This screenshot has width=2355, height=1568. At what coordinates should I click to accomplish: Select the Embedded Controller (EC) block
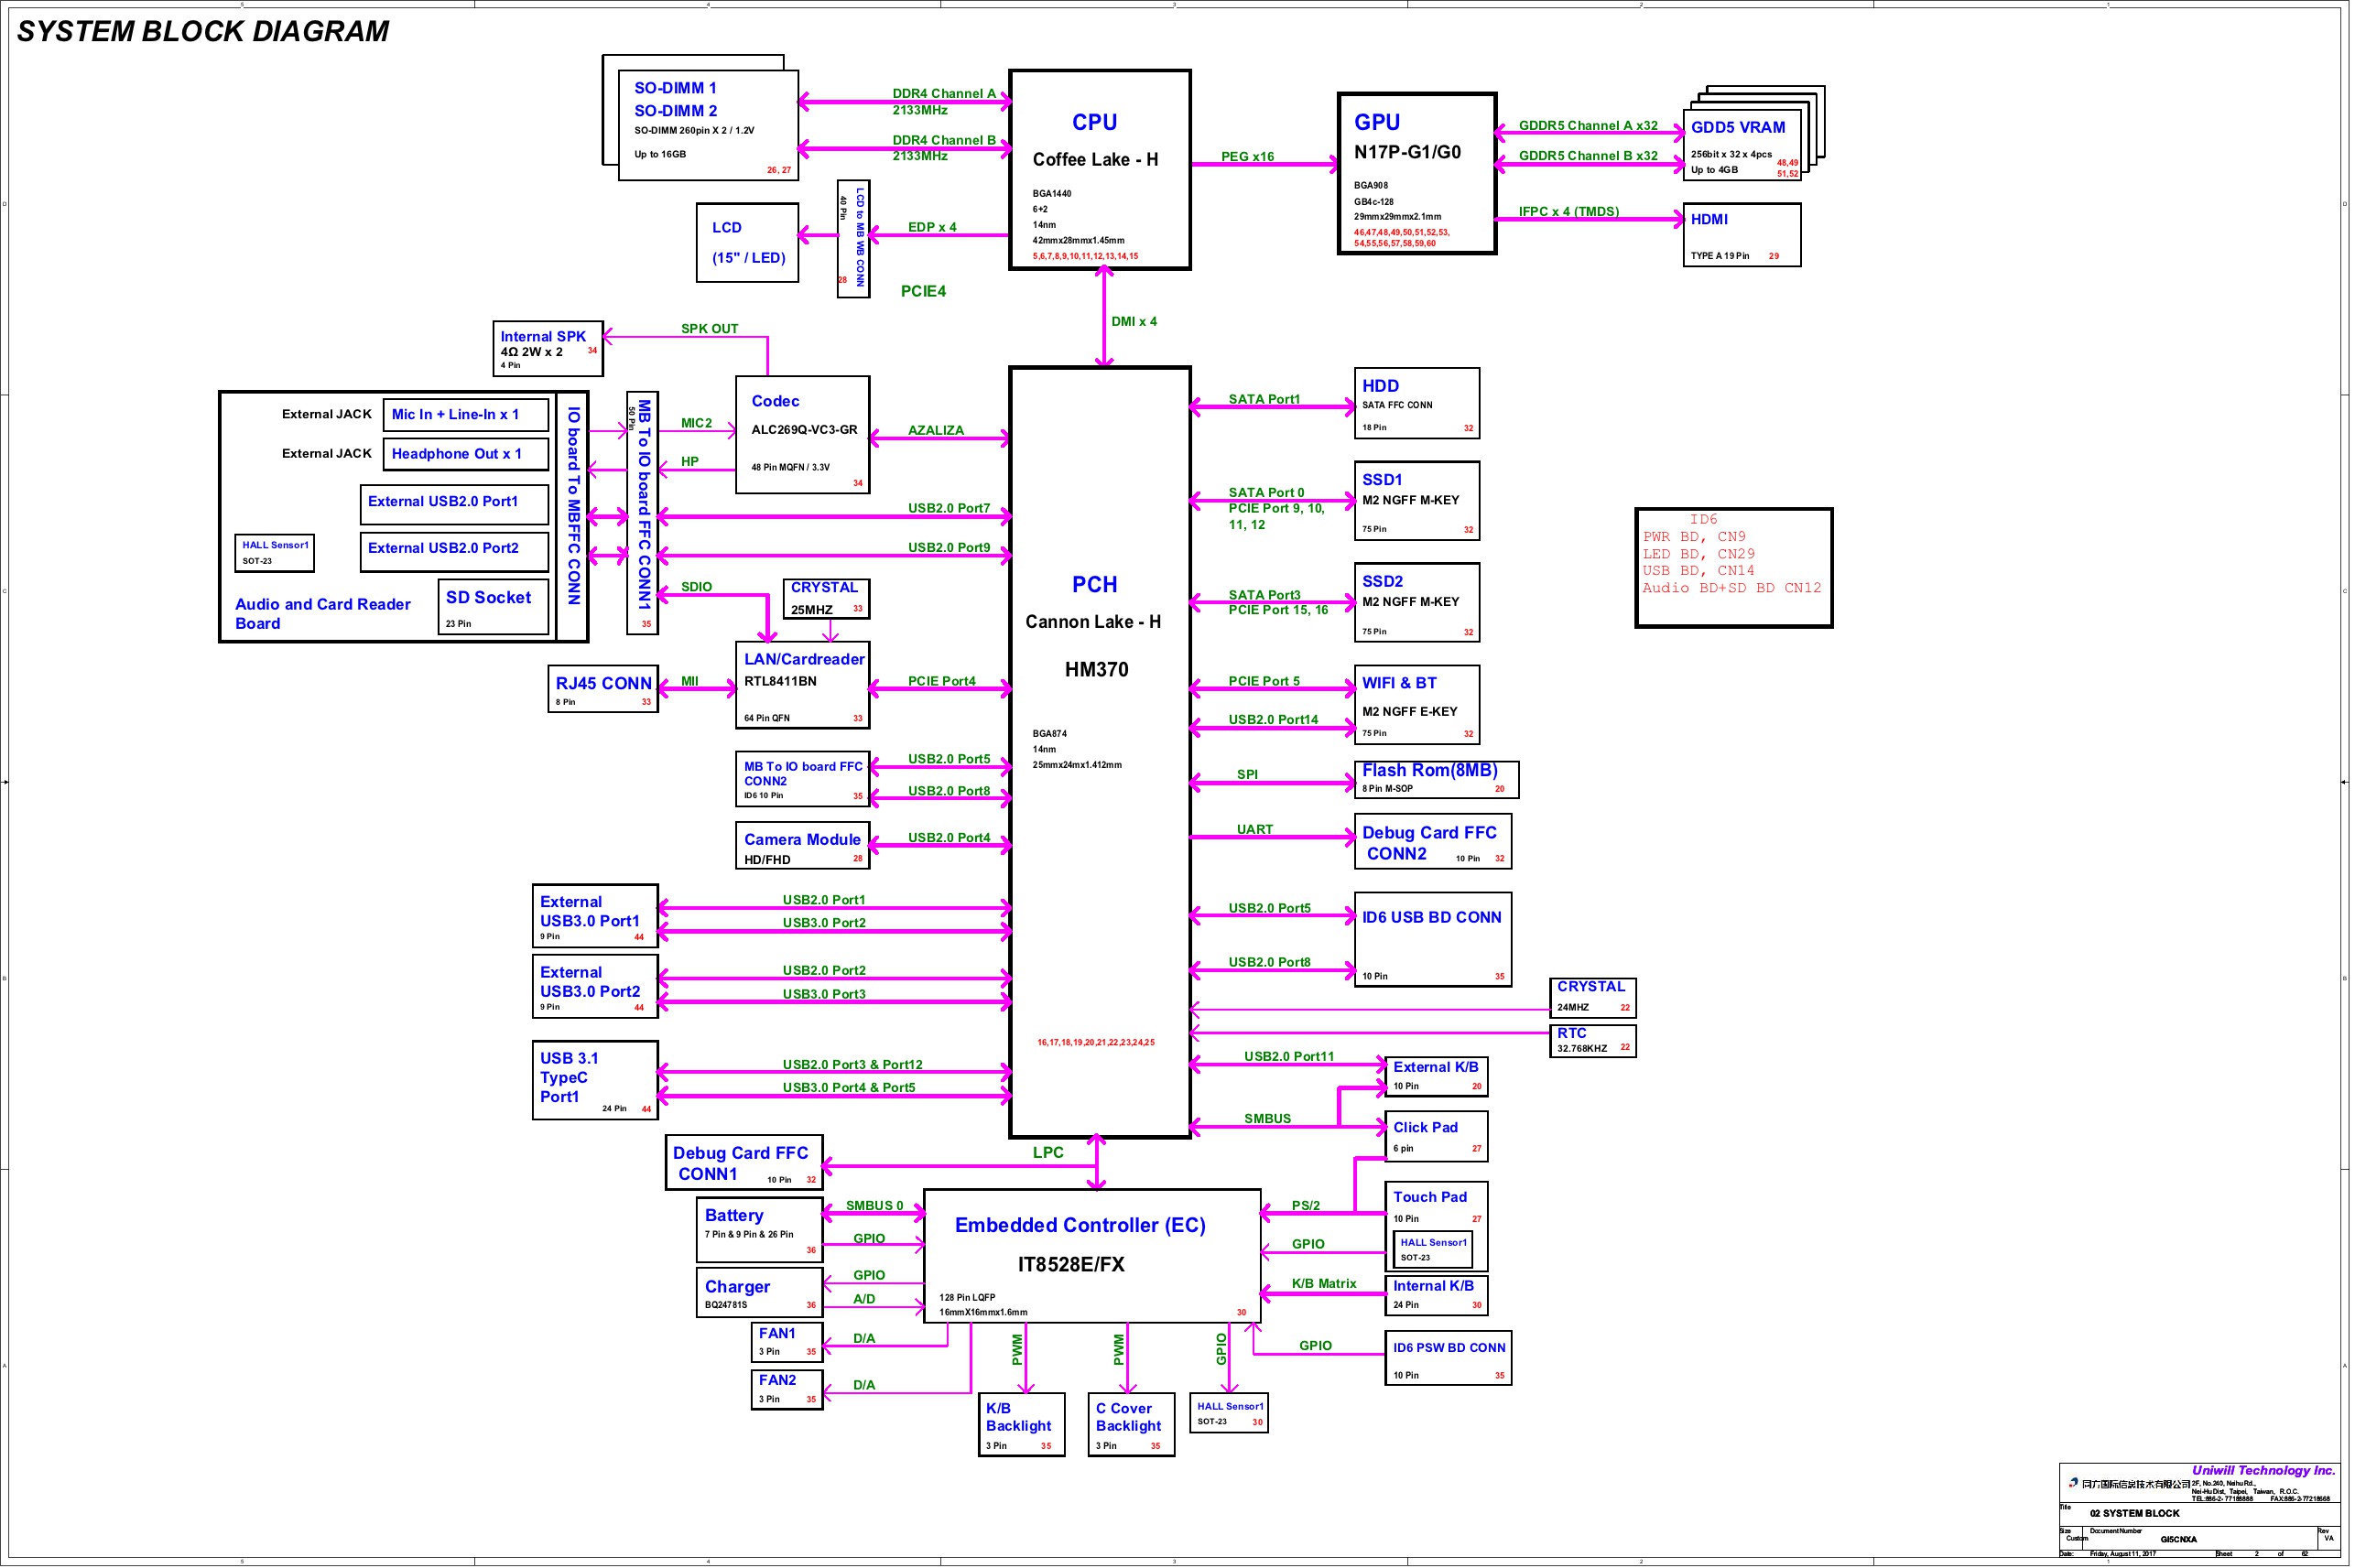[x=1091, y=1255]
